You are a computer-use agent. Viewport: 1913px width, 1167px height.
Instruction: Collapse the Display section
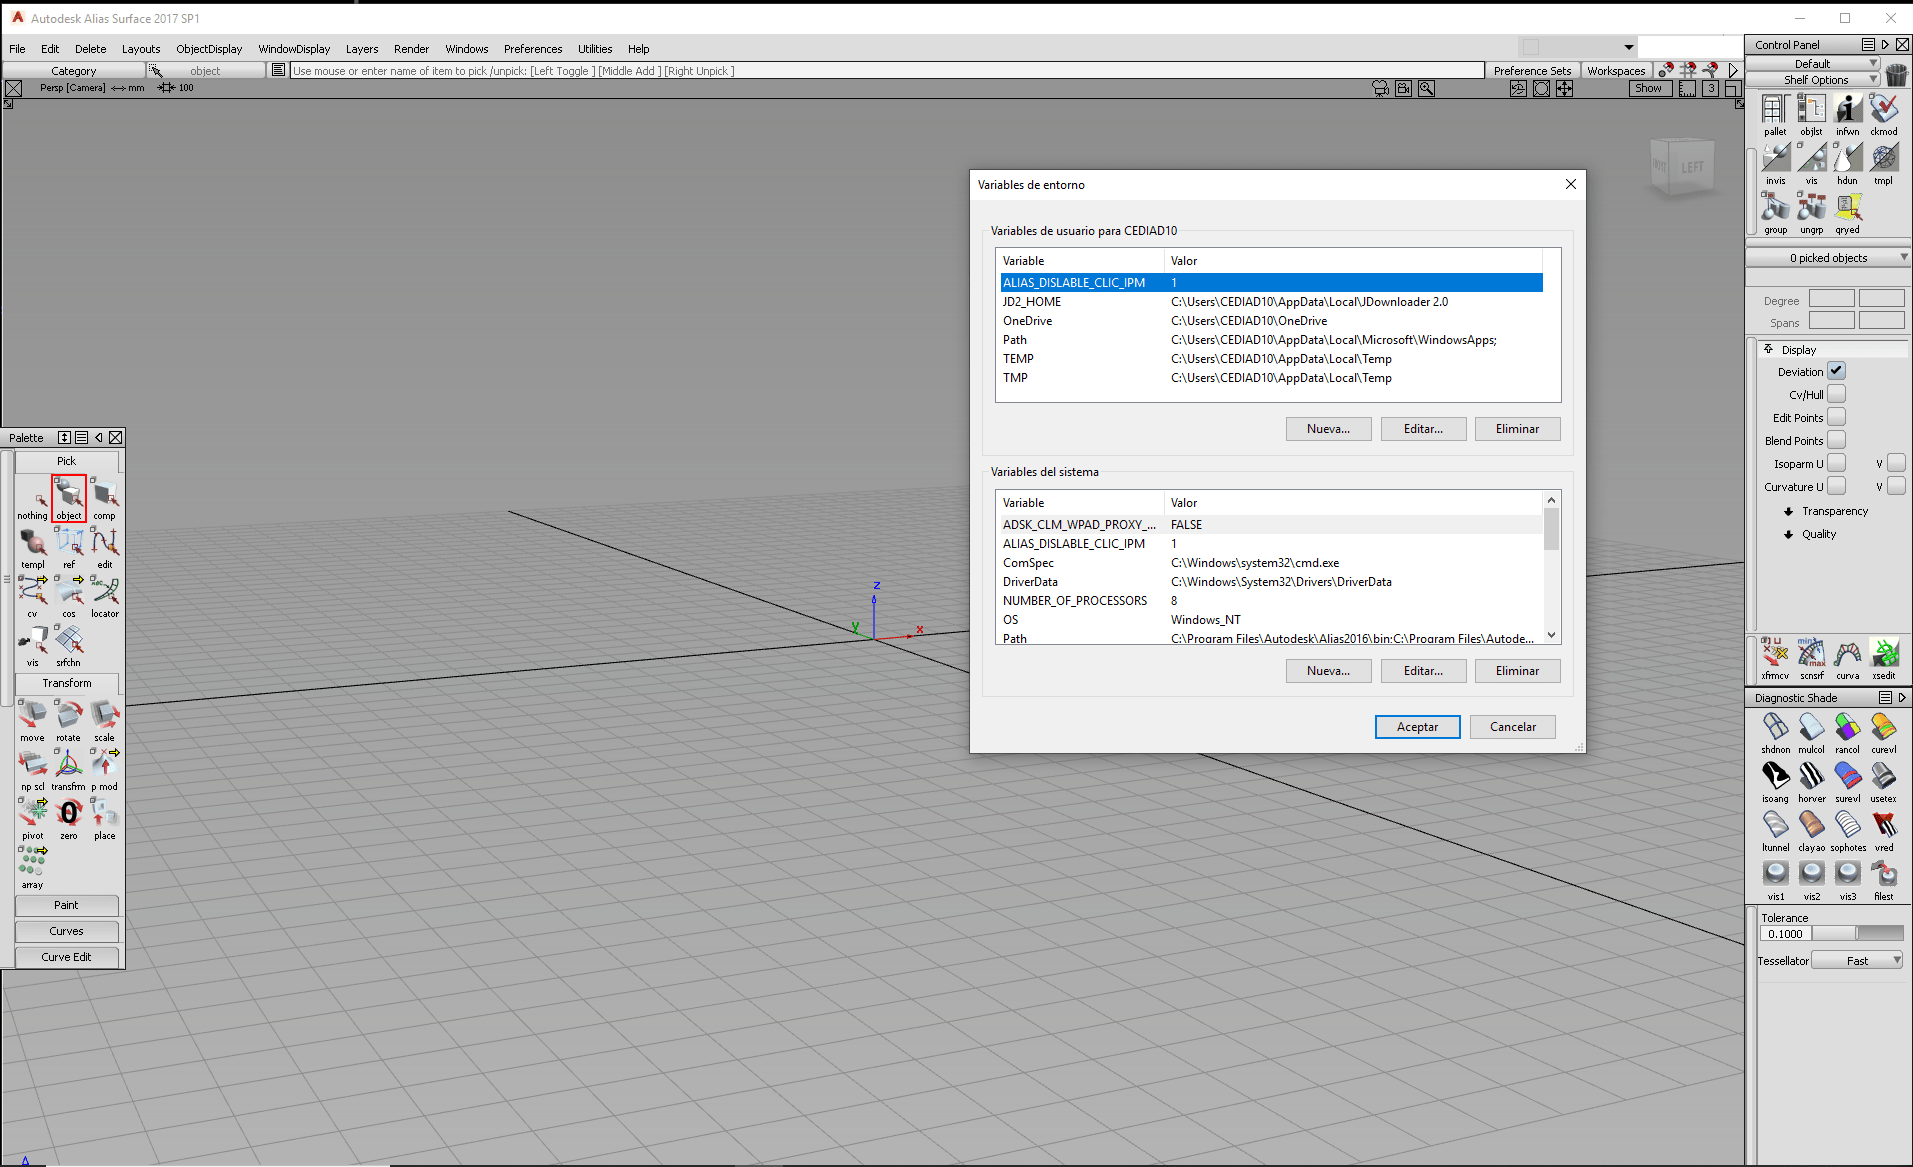(x=1768, y=349)
